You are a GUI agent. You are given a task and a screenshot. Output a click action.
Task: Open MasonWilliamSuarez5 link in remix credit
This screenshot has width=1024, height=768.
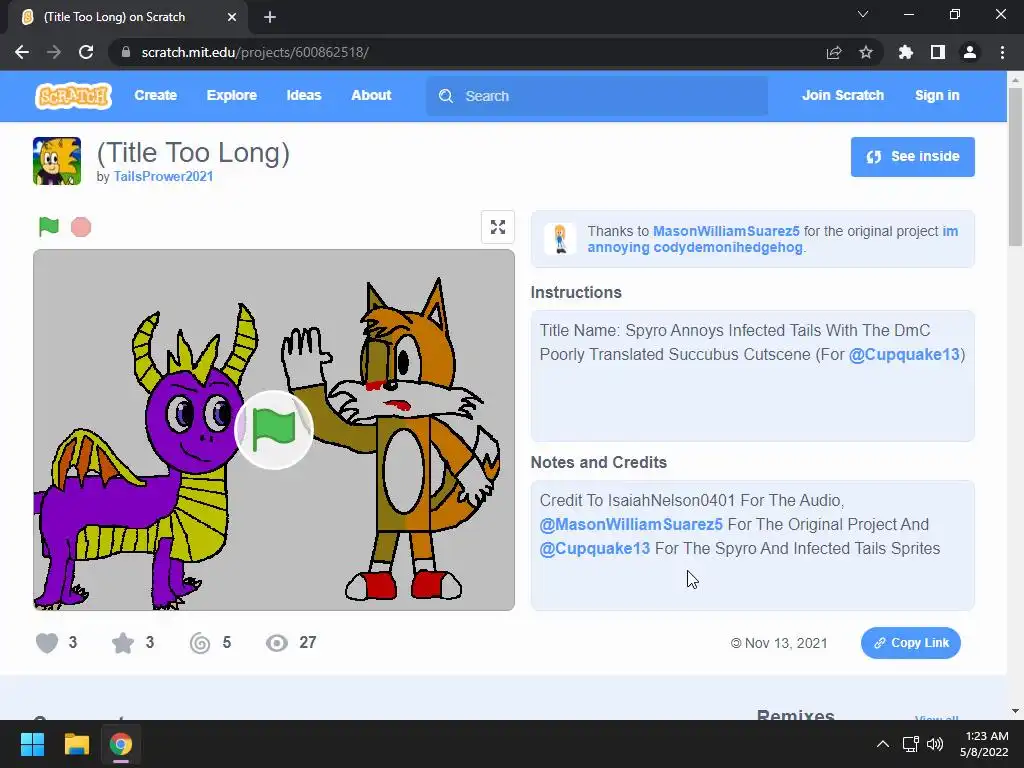tap(726, 231)
